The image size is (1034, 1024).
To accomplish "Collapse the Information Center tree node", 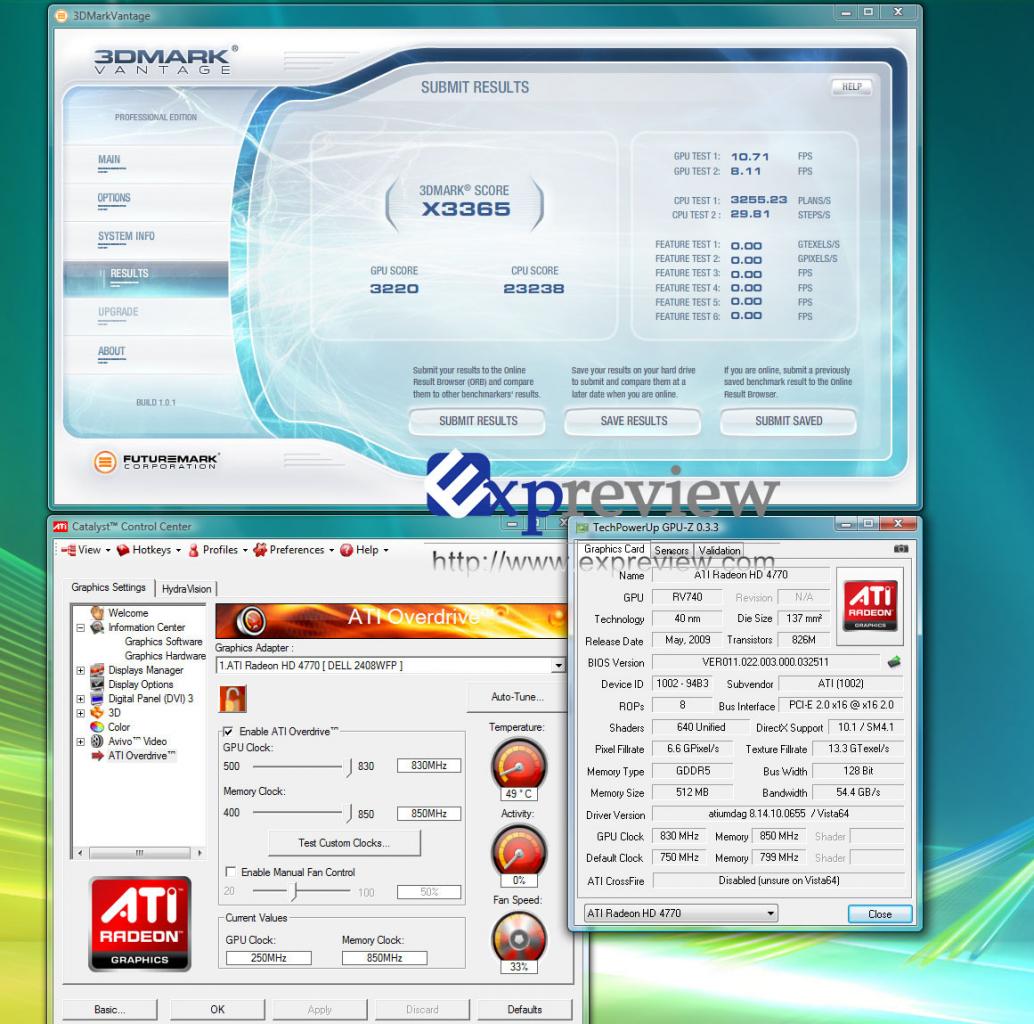I will (80, 628).
